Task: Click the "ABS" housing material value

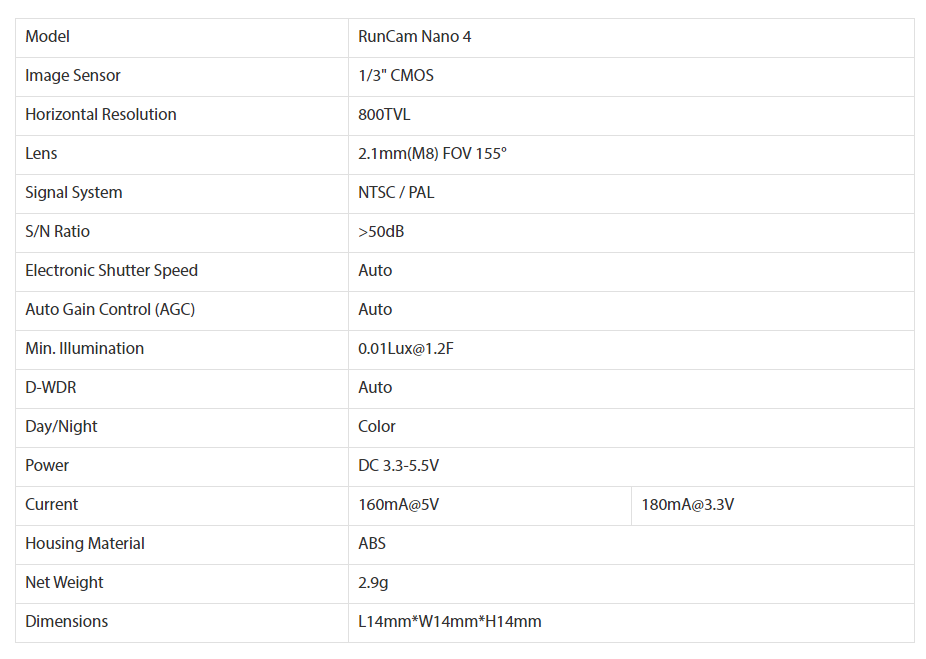Action: click(372, 544)
